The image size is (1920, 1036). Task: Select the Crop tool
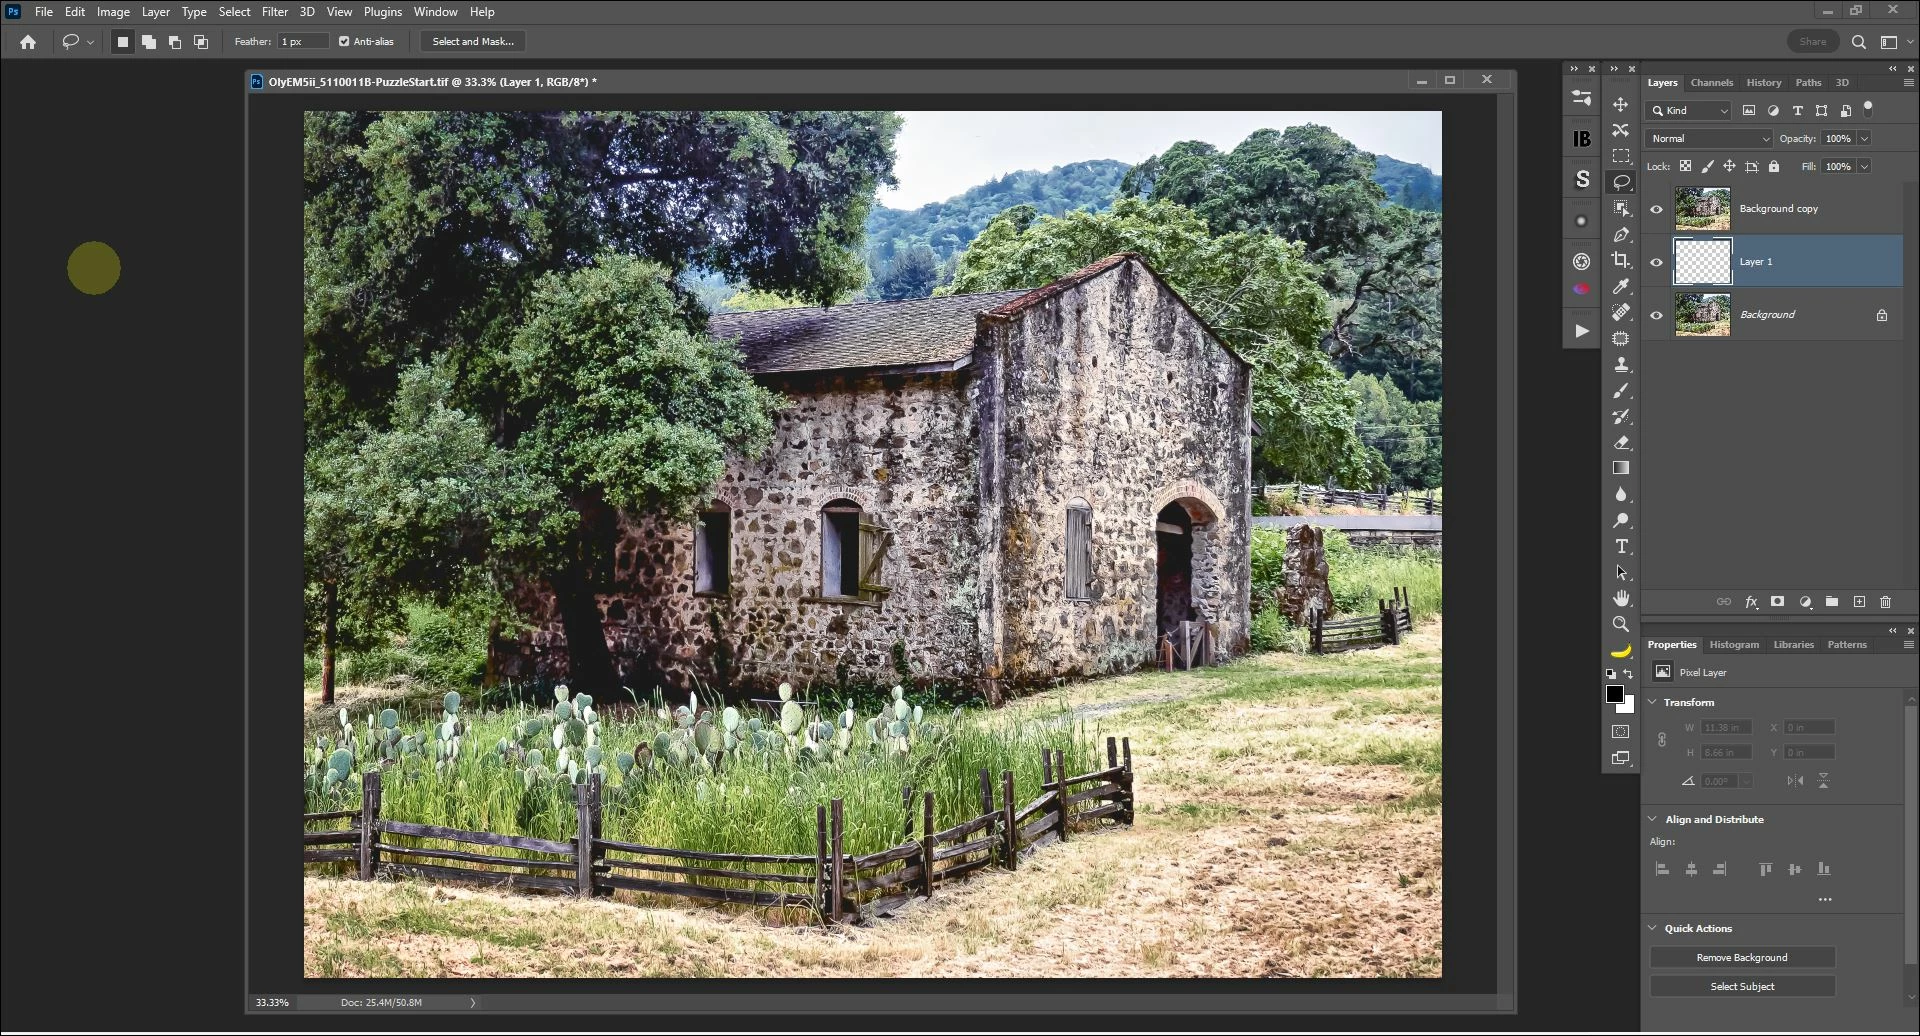1620,260
